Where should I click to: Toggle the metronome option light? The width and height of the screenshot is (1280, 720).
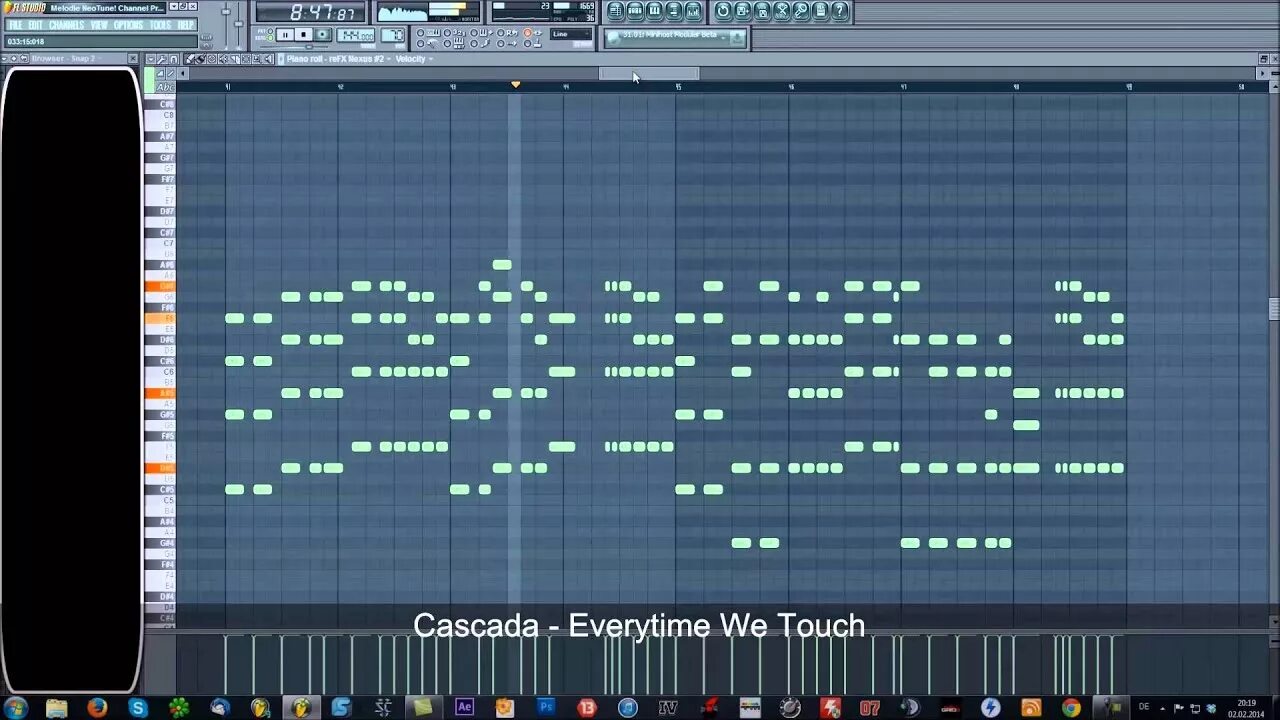tap(420, 44)
